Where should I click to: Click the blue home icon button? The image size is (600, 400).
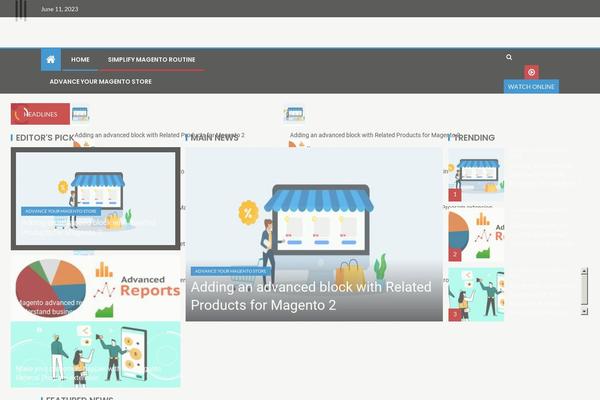click(x=51, y=60)
